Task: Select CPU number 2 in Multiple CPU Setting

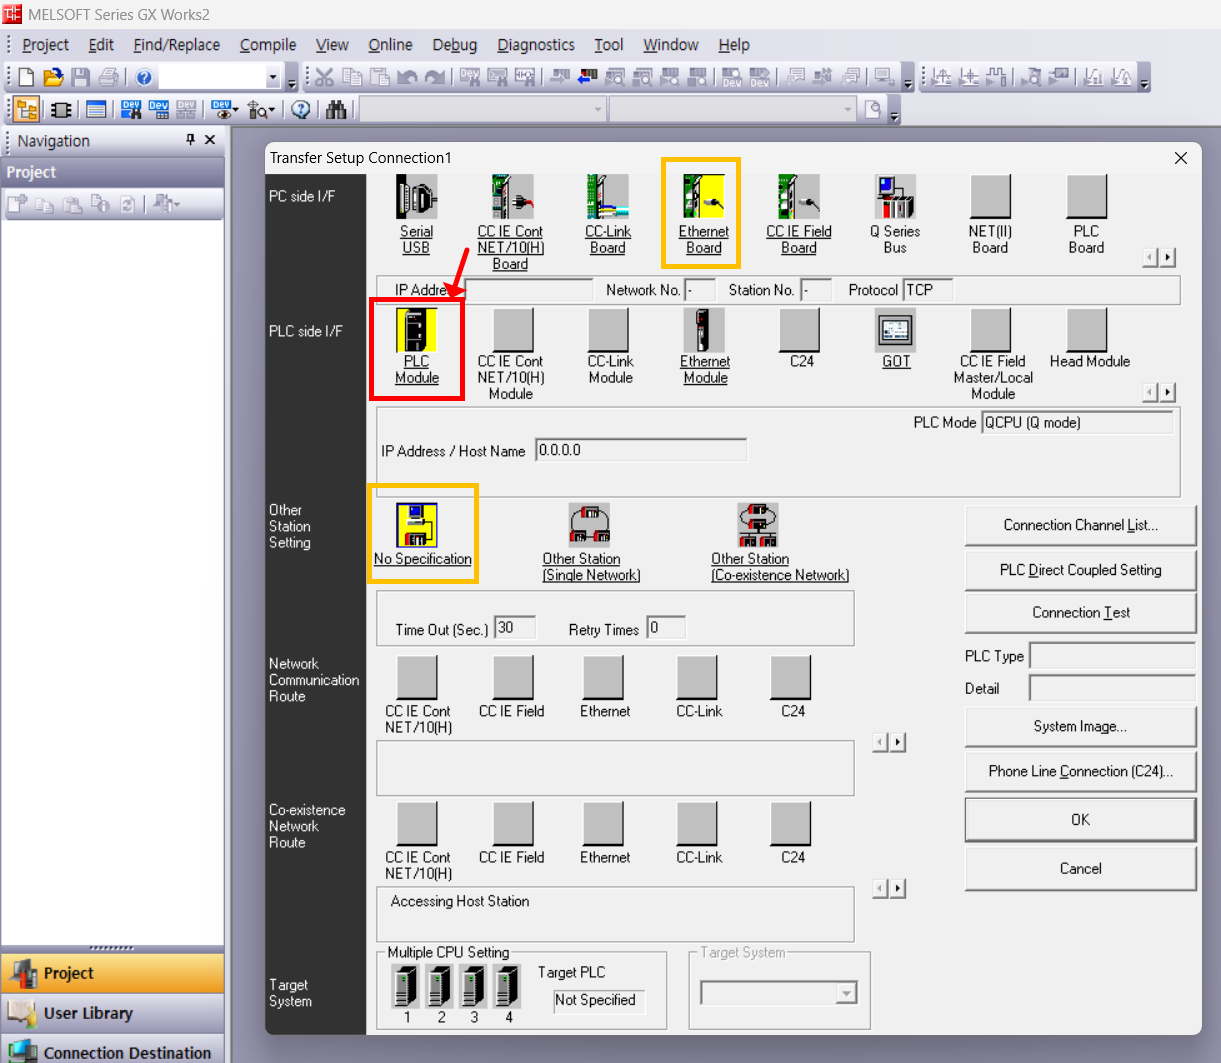Action: coord(440,987)
